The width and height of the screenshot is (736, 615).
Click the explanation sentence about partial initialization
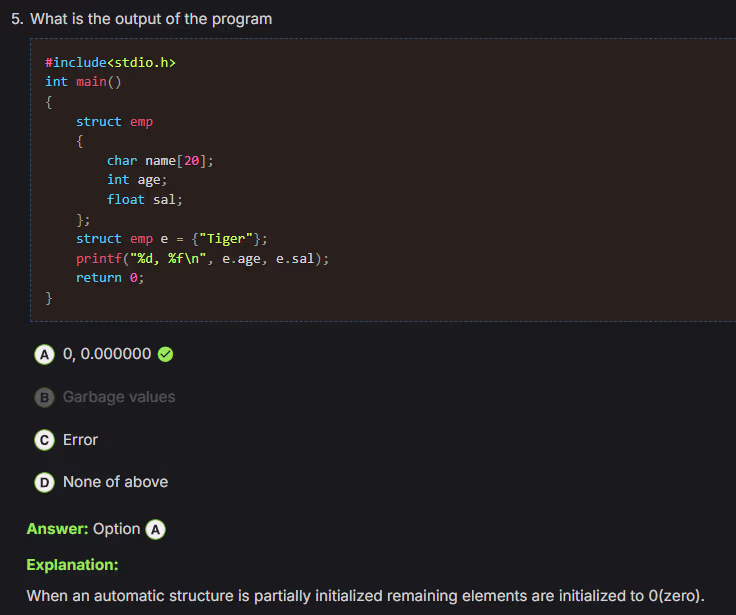(x=365, y=596)
